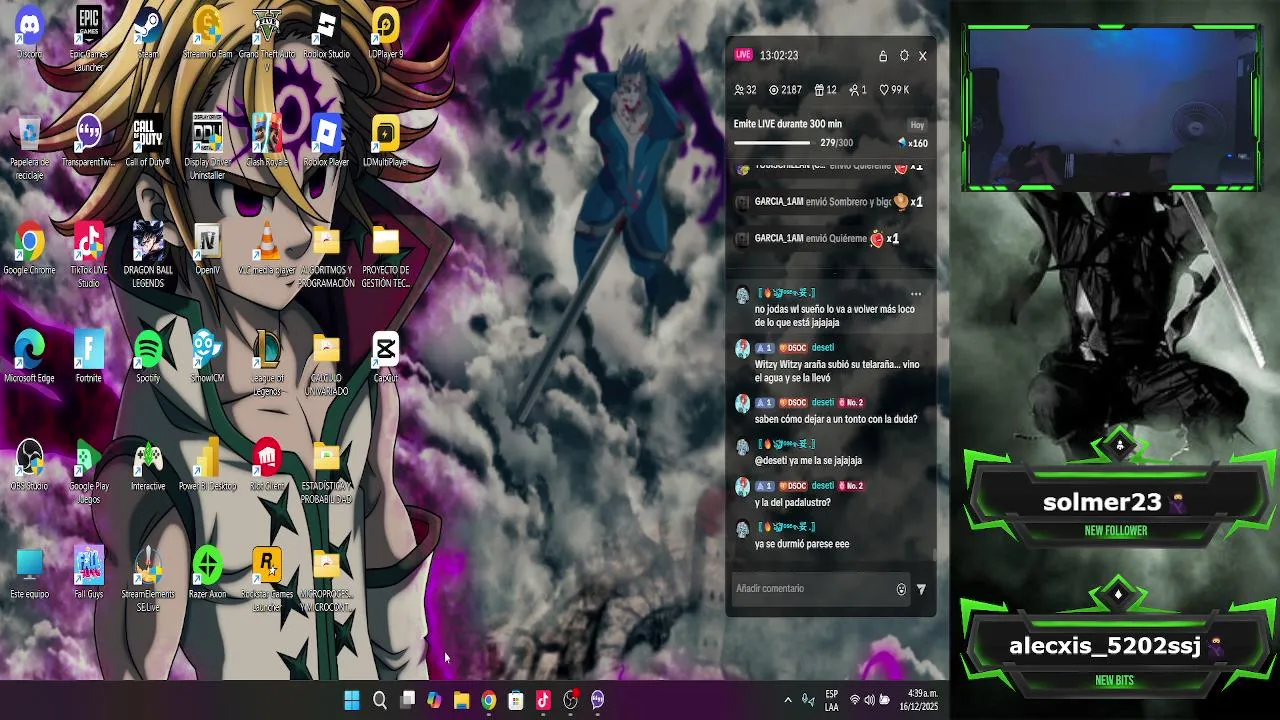Screen dimensions: 1280x720
Task: Select the Roblox Studio desktop icon
Action: (x=326, y=34)
